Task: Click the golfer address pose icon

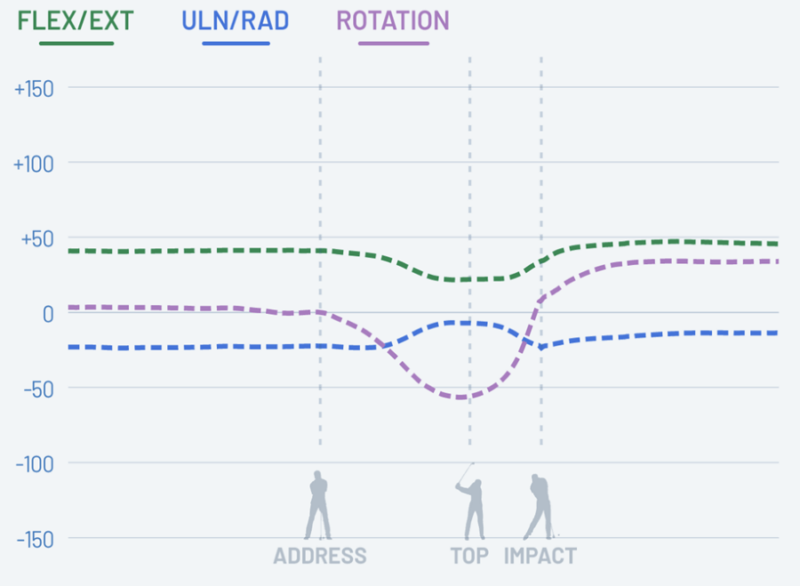Action: [x=319, y=506]
